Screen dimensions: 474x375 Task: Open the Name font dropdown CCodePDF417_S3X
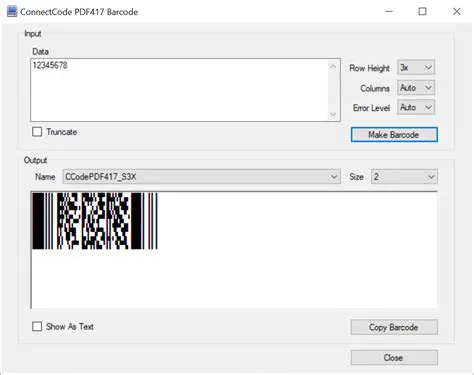202,177
